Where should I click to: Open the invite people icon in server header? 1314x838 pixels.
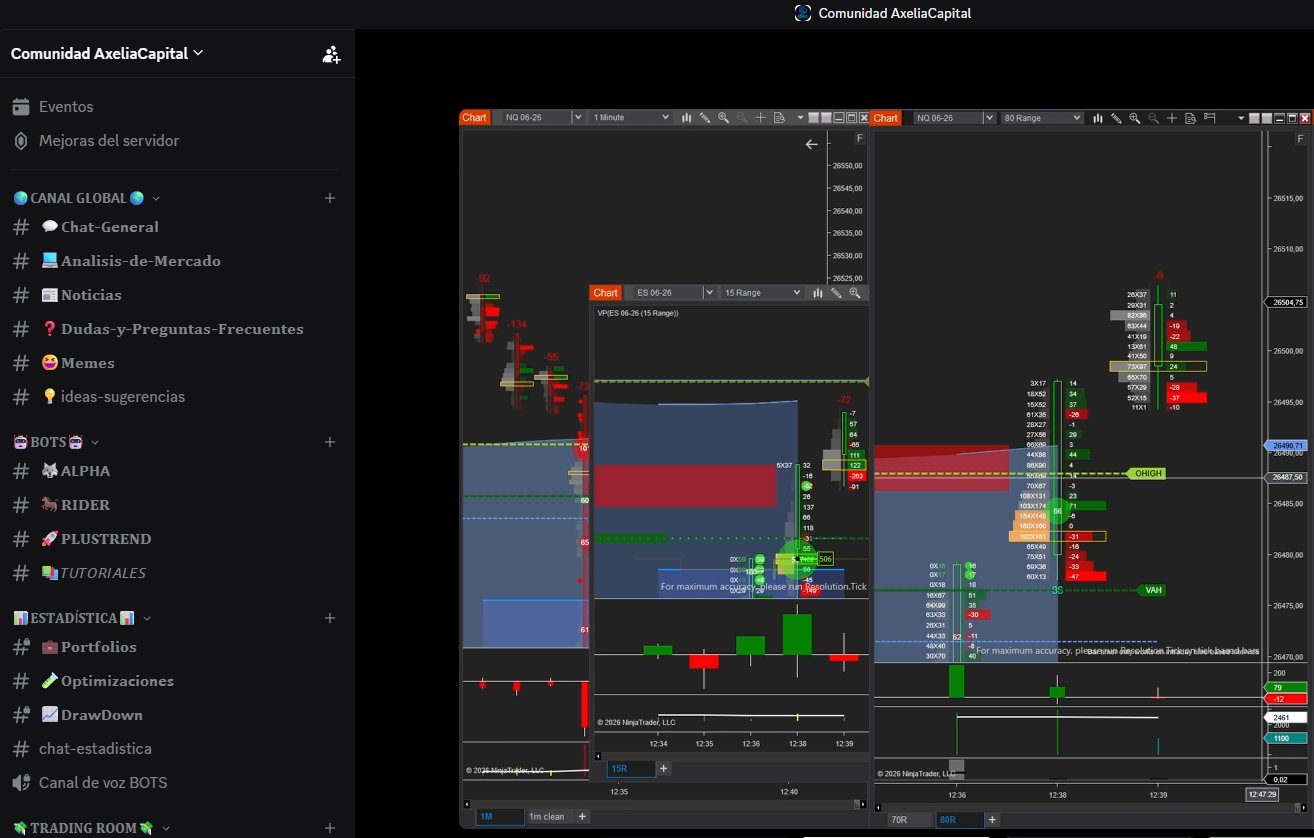point(331,55)
